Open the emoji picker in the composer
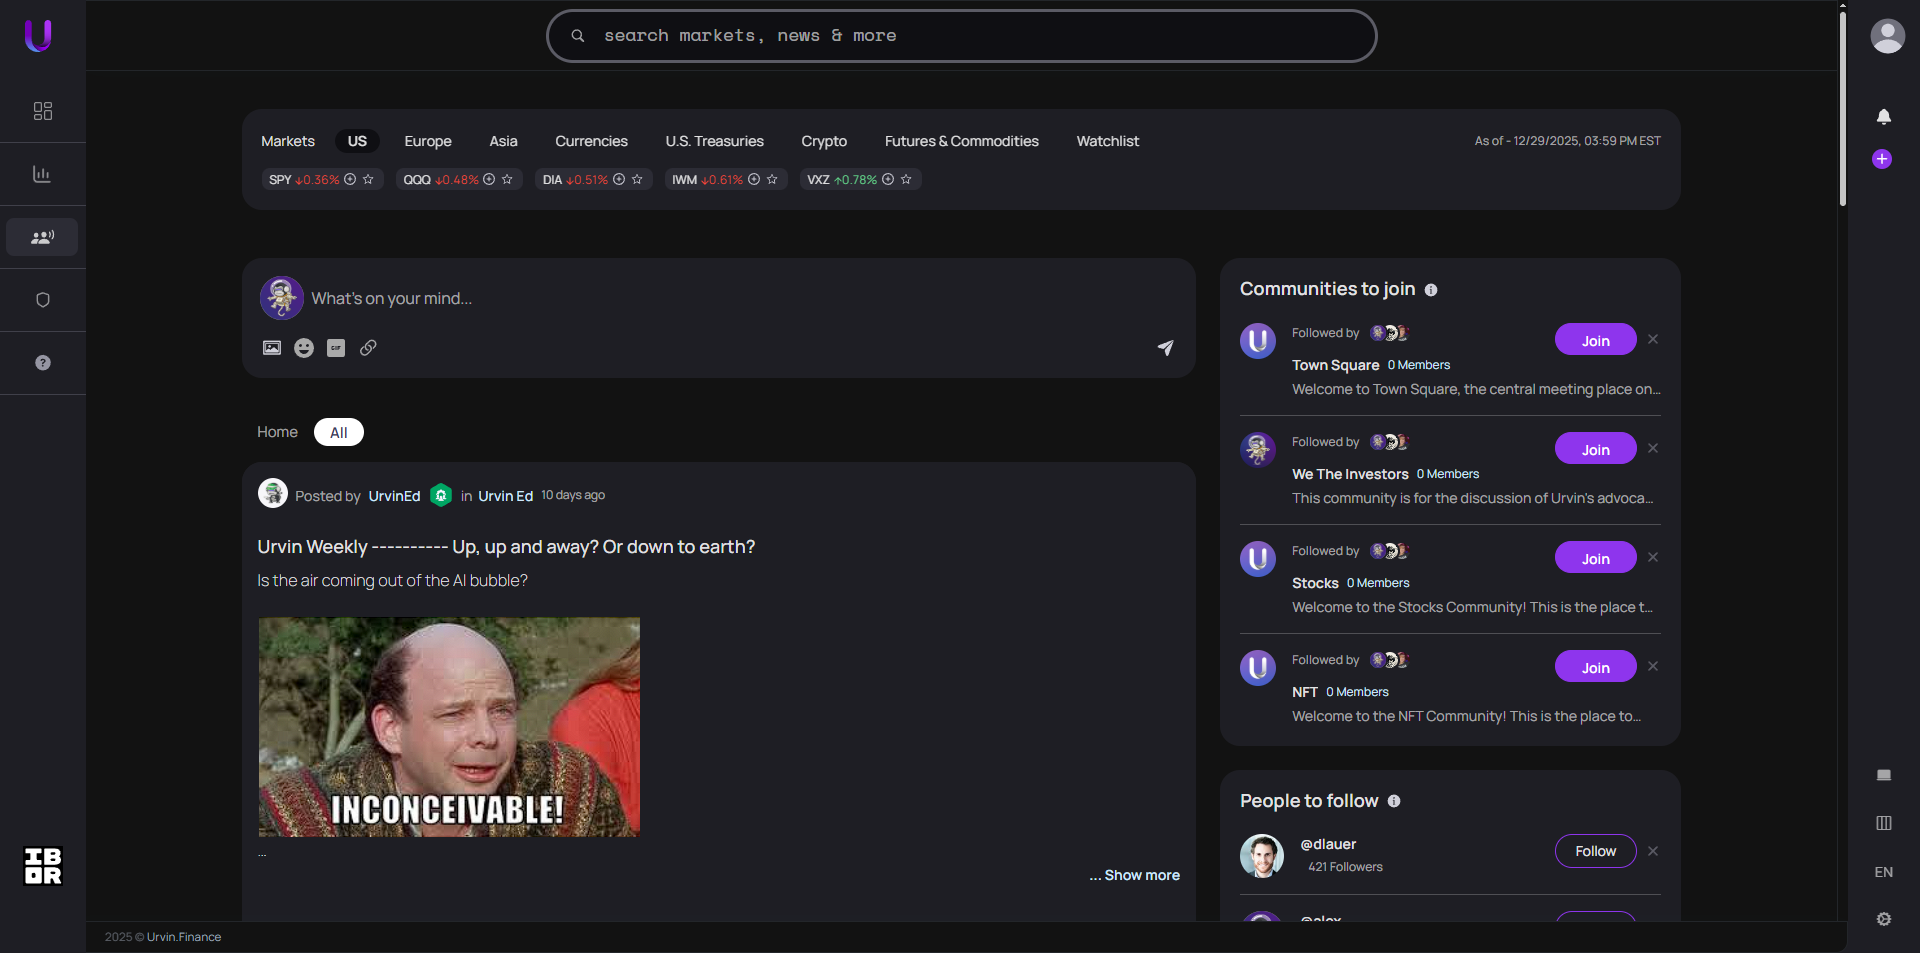Image resolution: width=1920 pixels, height=953 pixels. 303,348
